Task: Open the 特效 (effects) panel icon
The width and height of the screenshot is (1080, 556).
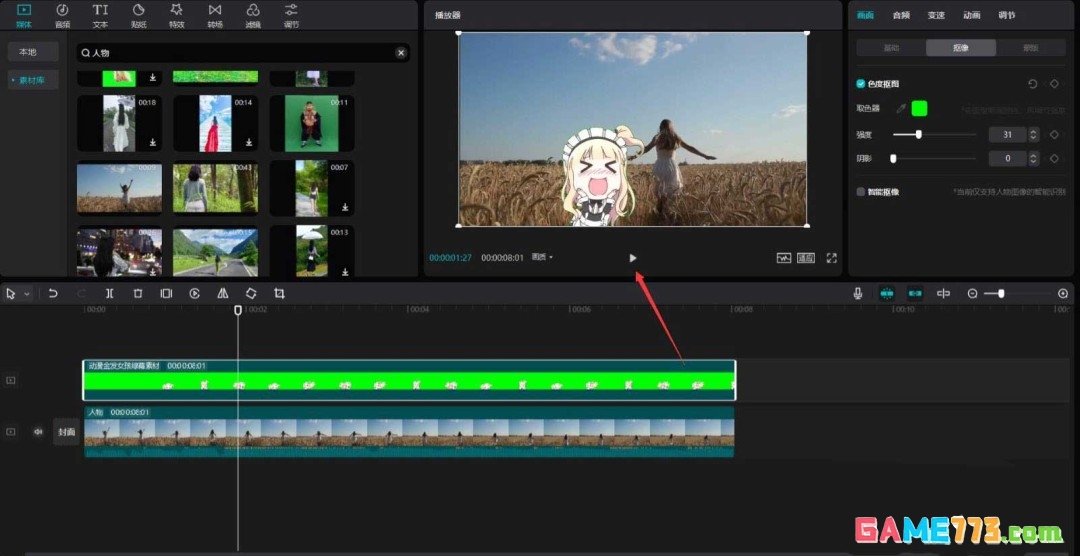Action: (x=176, y=15)
